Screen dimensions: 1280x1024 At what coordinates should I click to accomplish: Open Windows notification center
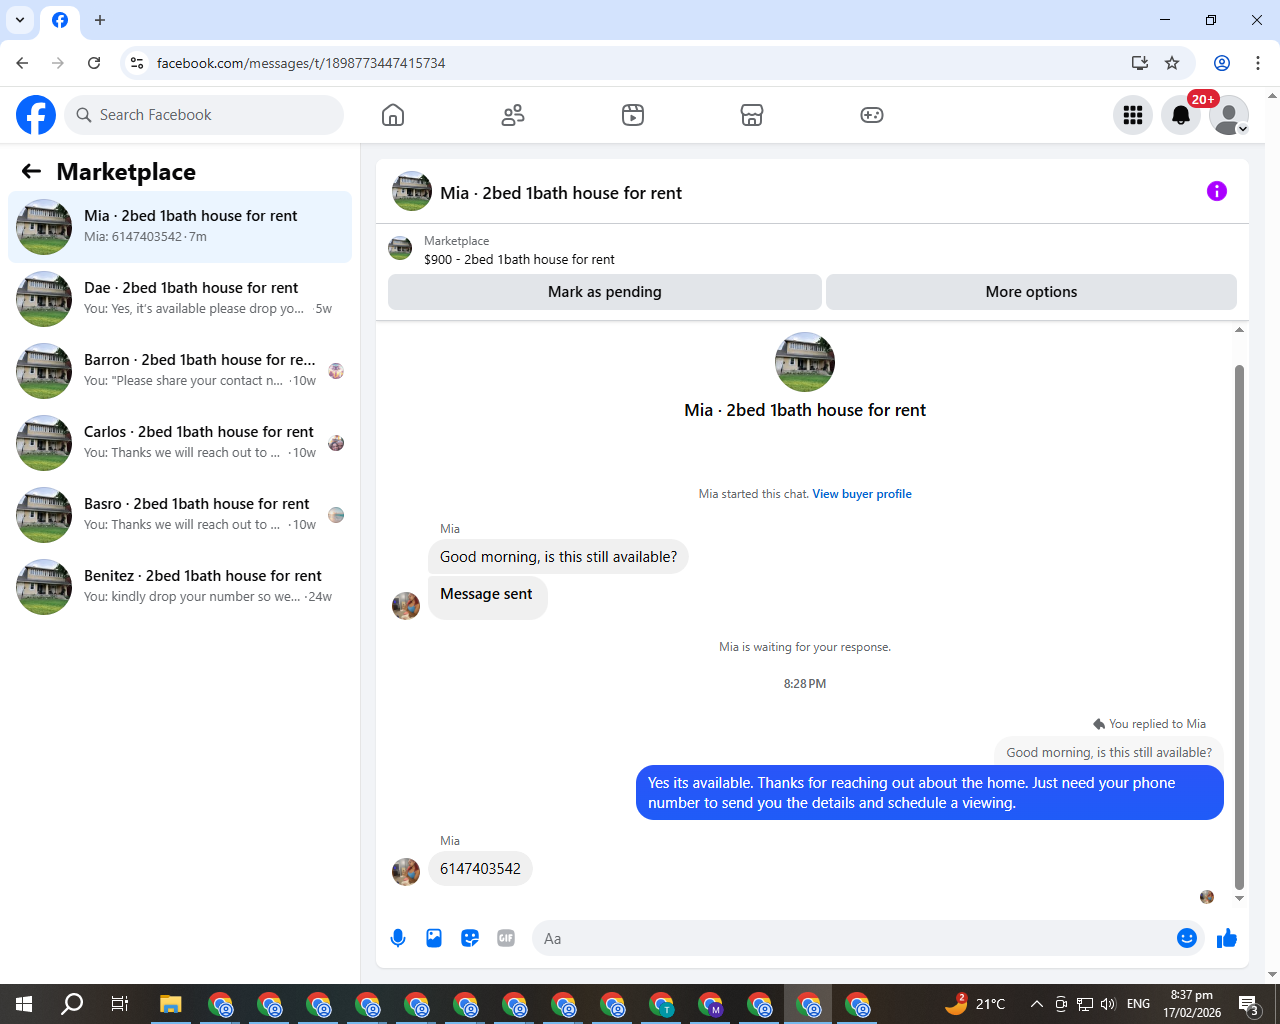(x=1249, y=1004)
